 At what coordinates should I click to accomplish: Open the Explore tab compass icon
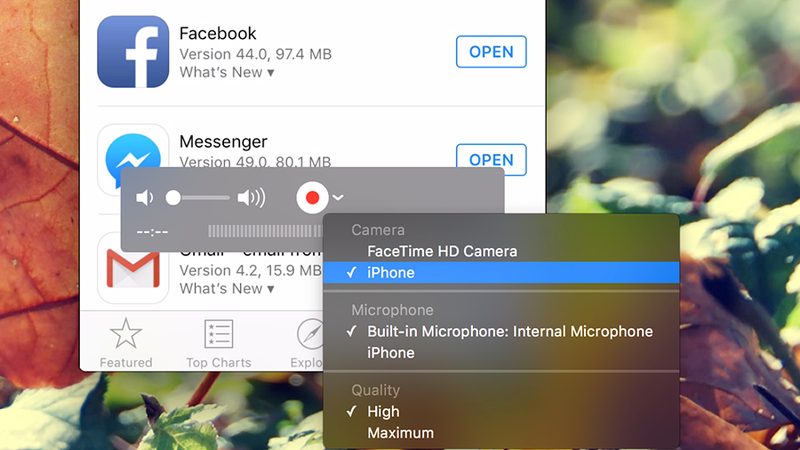tap(309, 334)
